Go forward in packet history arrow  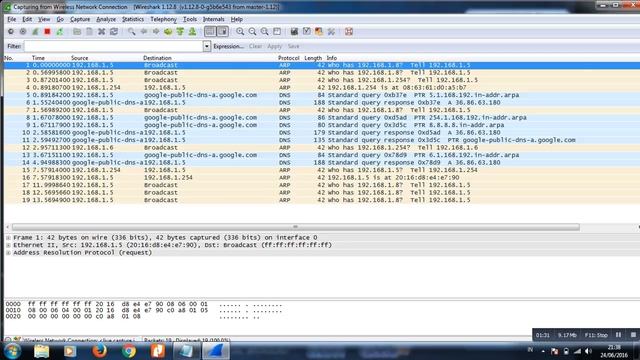[156, 31]
